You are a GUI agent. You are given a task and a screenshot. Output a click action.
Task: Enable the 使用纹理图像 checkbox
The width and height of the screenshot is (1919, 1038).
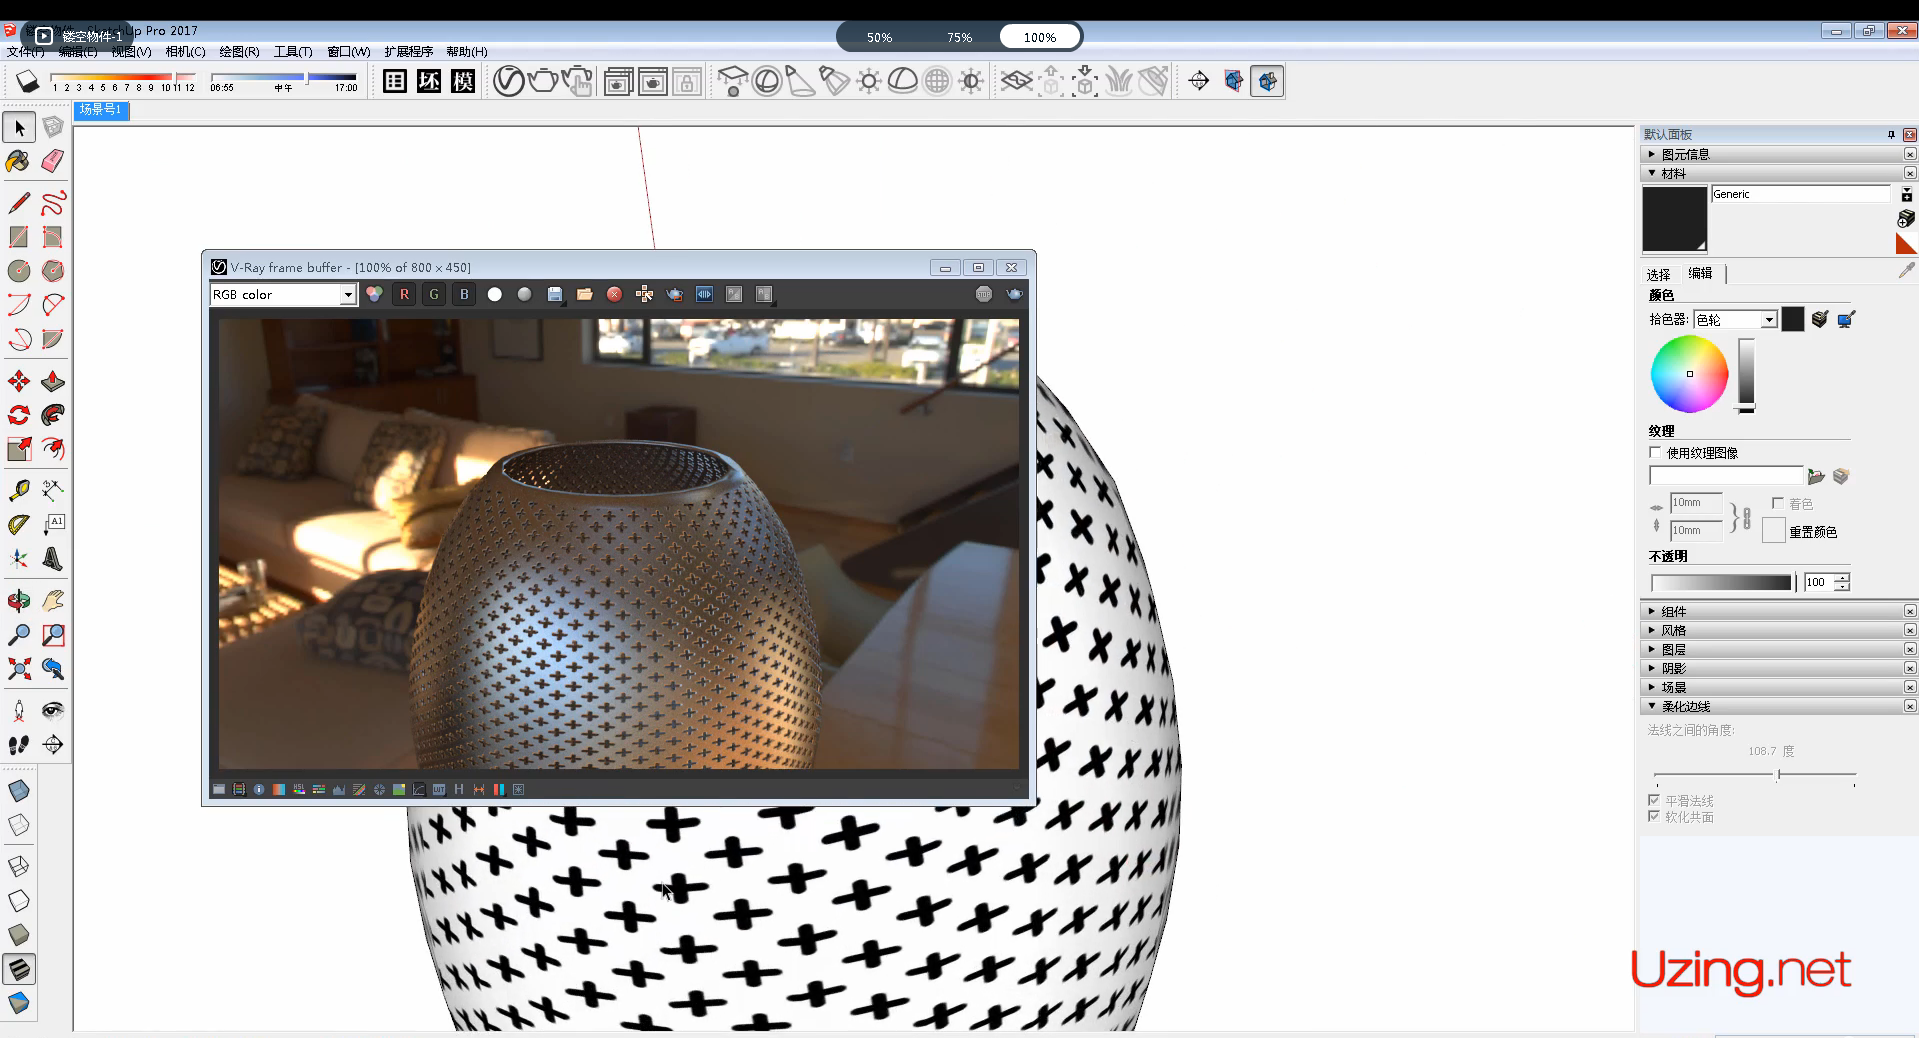(x=1655, y=452)
